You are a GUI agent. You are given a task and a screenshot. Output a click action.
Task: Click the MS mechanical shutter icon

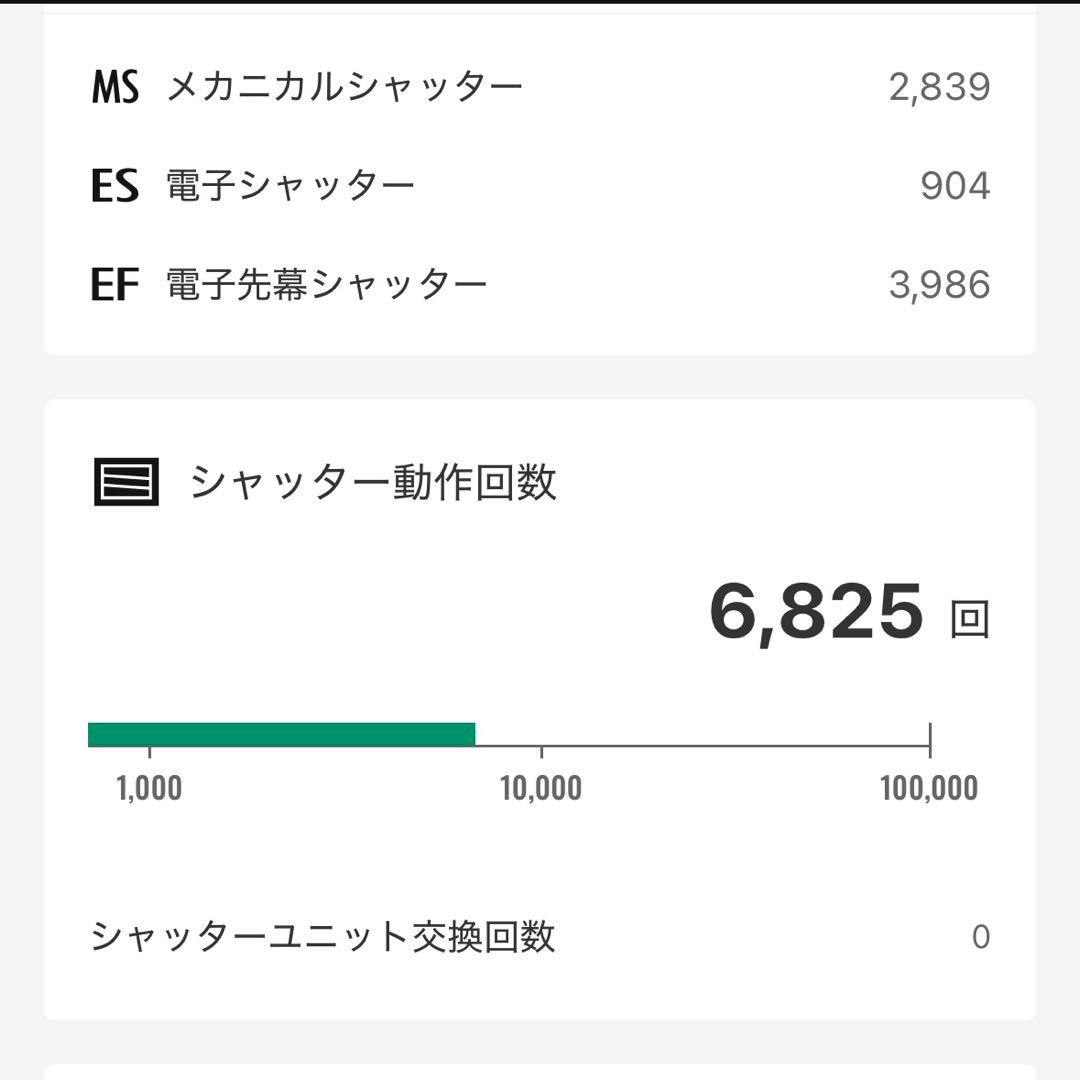[x=115, y=86]
